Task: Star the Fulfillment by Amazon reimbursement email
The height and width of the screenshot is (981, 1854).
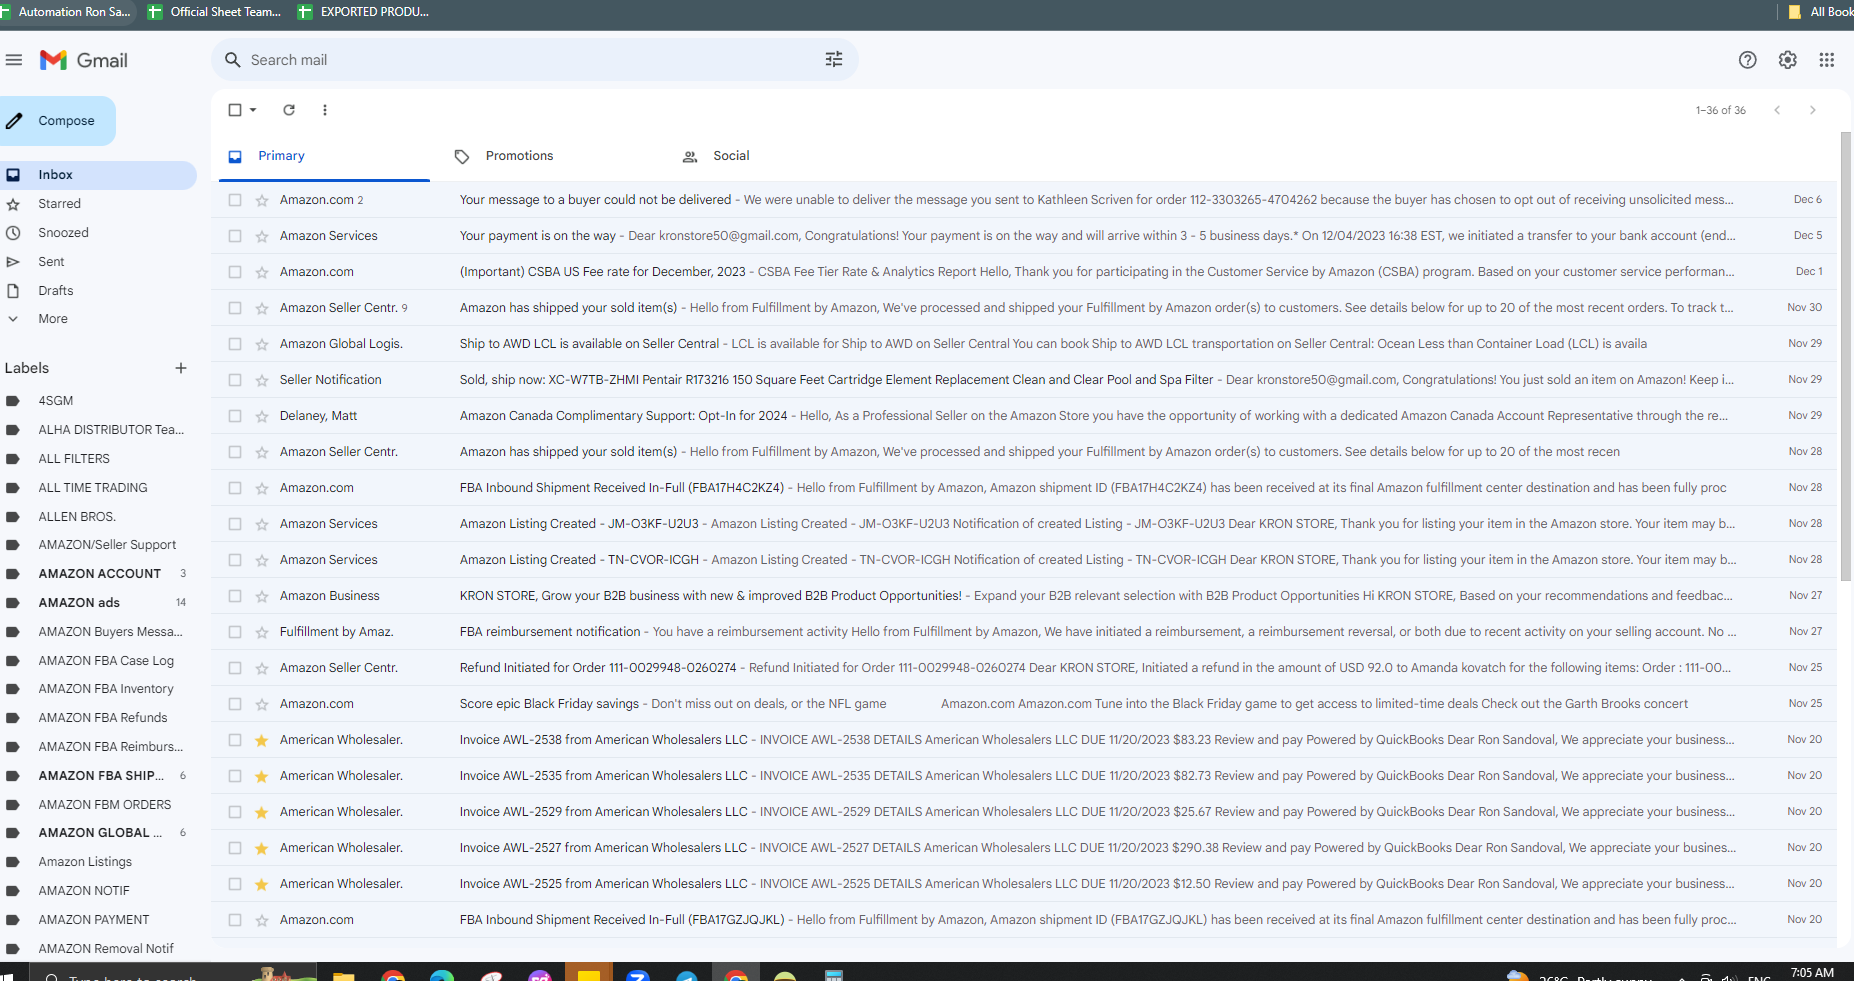Action: (262, 632)
